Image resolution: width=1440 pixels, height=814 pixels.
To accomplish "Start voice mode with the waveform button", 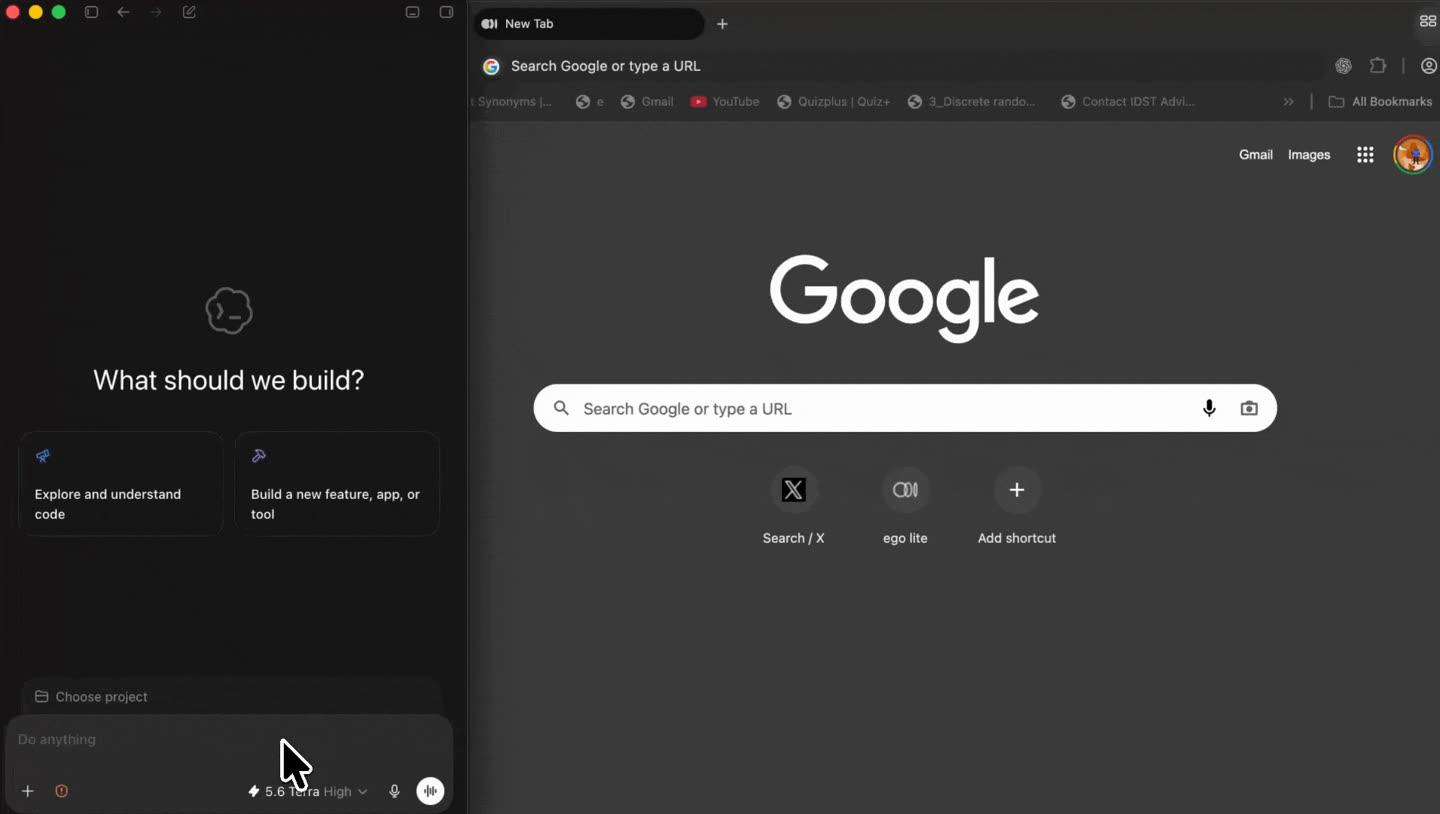I will point(430,791).
